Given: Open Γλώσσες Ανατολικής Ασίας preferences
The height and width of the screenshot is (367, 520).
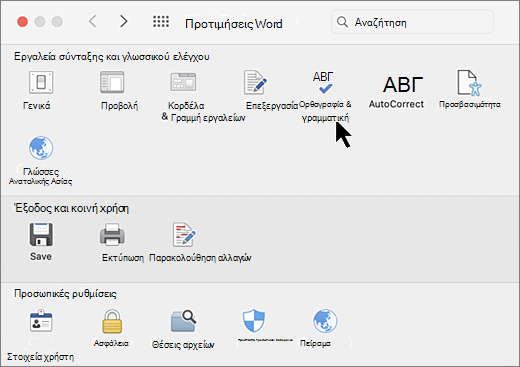Looking at the screenshot, I should [41, 148].
